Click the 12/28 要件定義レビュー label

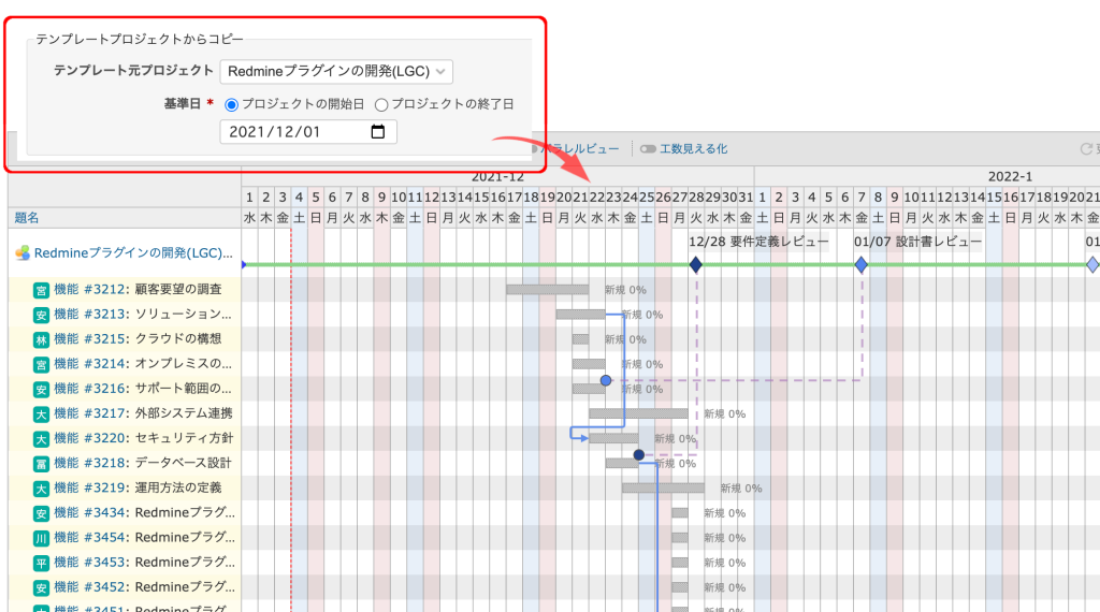(x=758, y=241)
